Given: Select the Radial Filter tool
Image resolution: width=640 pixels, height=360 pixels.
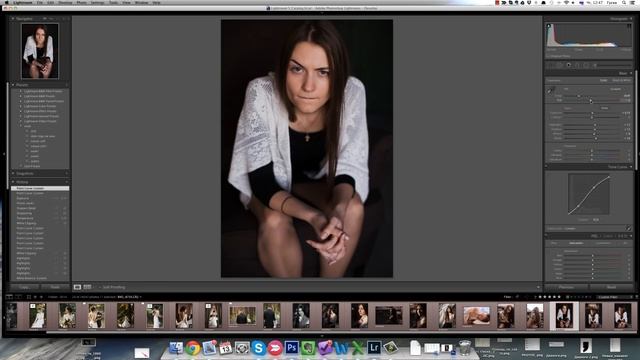Looking at the screenshot, I should (586, 65).
